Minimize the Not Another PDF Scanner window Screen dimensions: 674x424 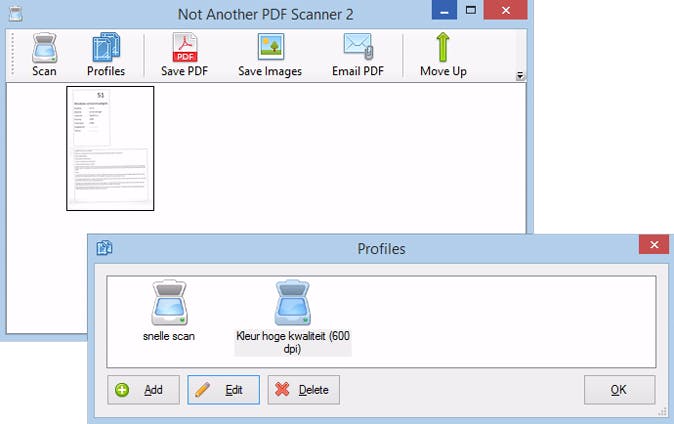[x=444, y=10]
